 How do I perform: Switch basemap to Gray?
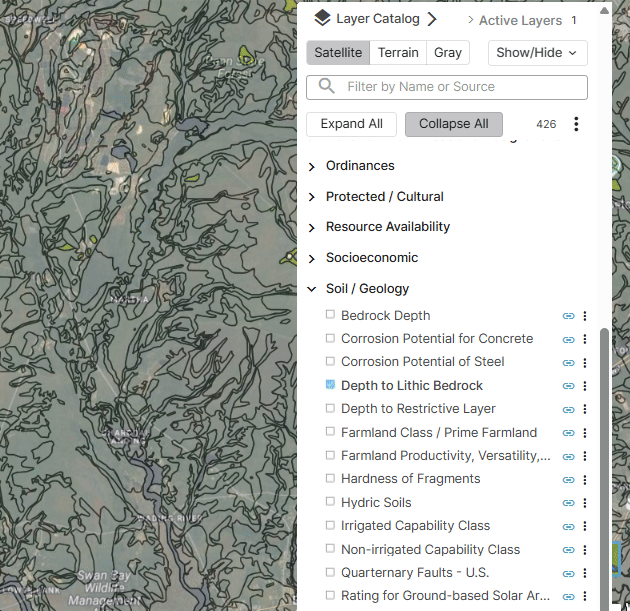448,53
